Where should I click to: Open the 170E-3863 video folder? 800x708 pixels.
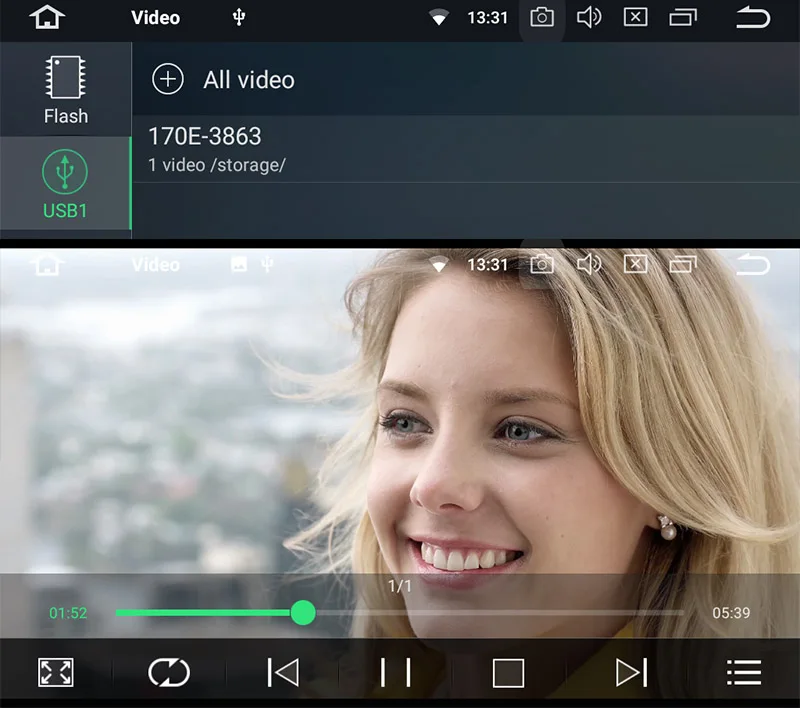coord(466,149)
